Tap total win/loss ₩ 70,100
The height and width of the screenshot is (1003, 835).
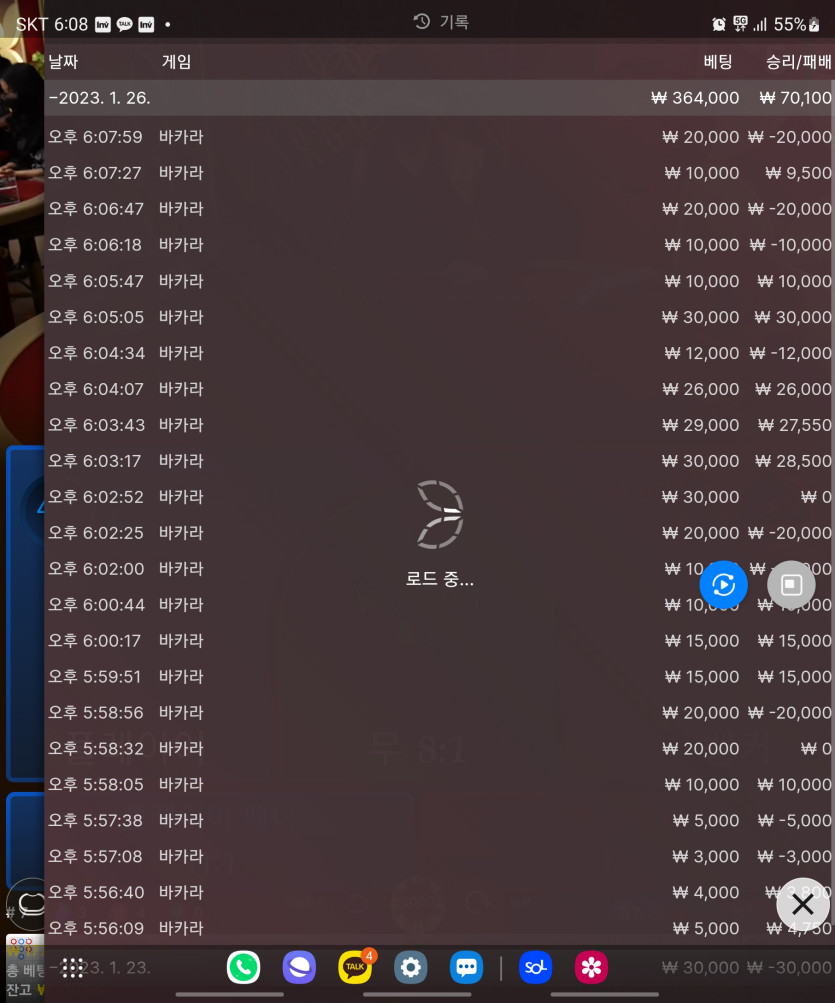point(795,98)
